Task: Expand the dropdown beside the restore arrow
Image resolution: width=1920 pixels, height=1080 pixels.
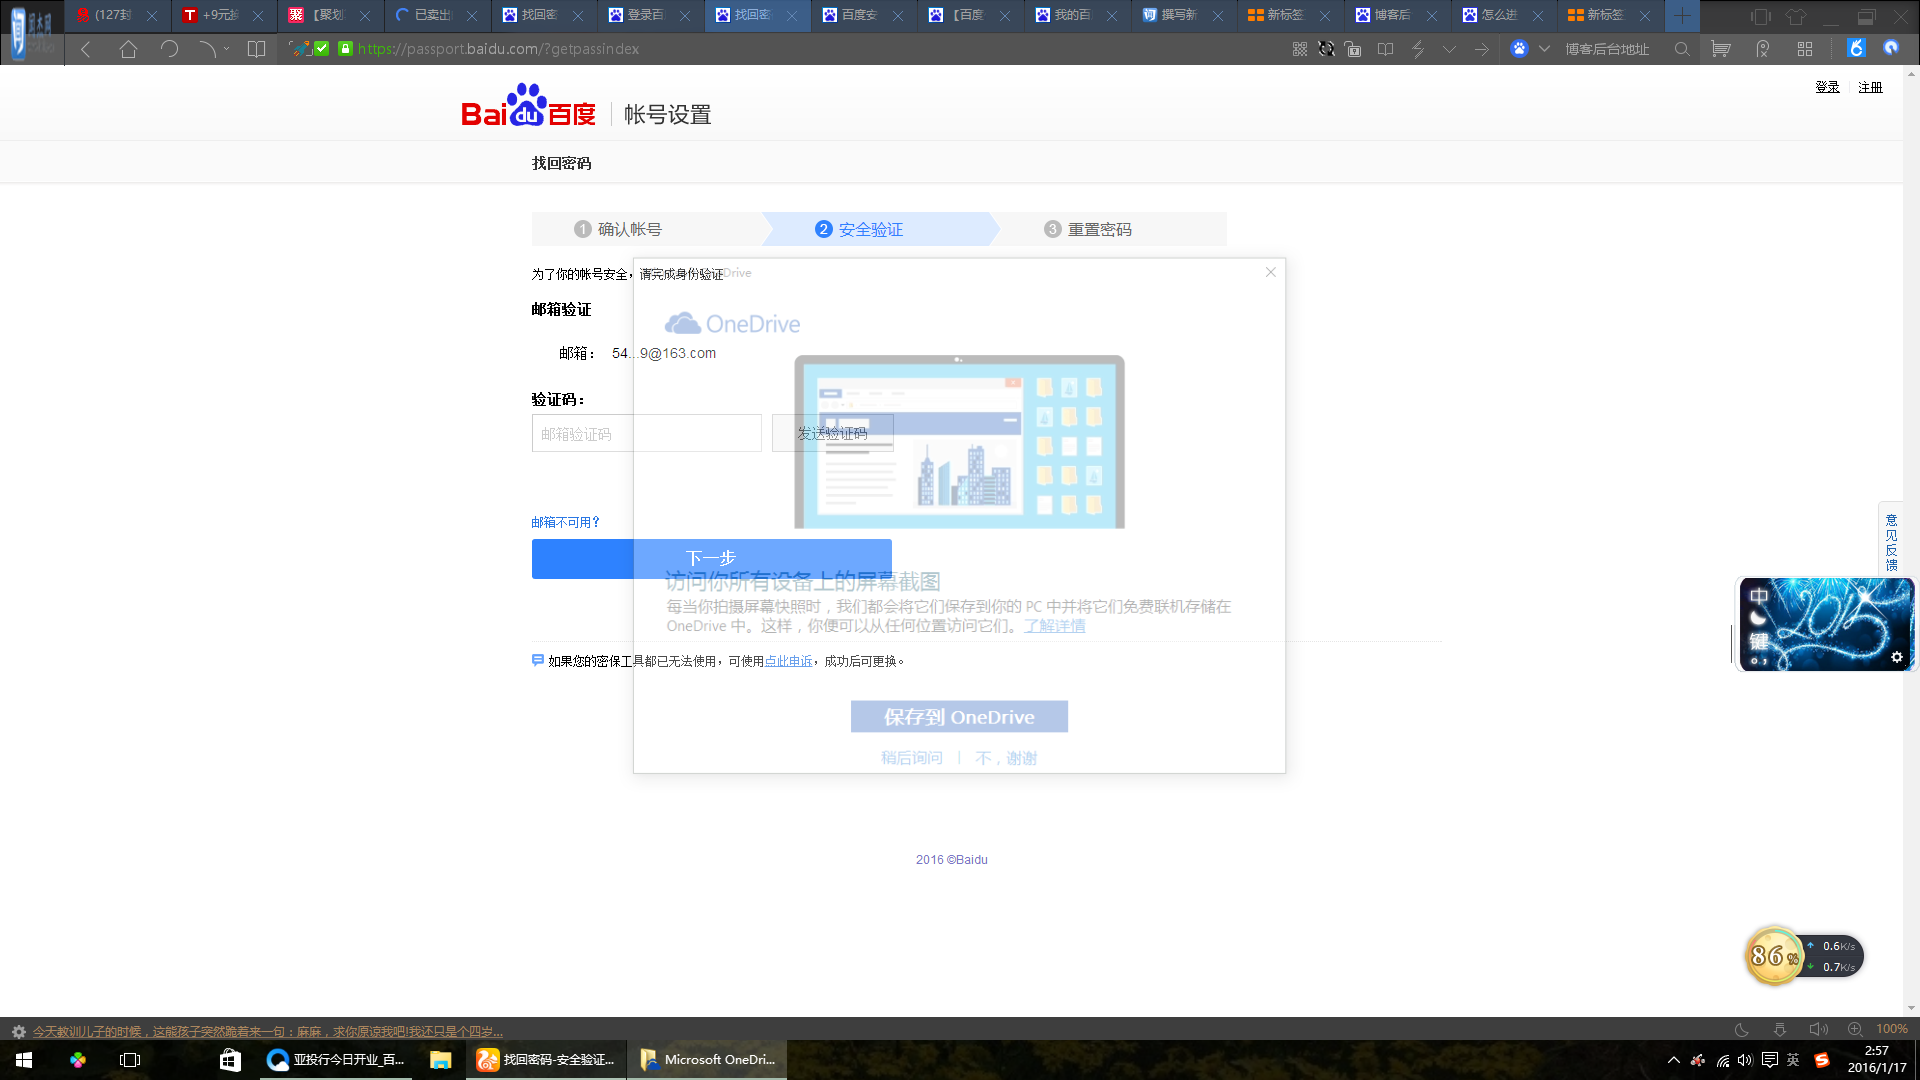Action: (x=227, y=49)
